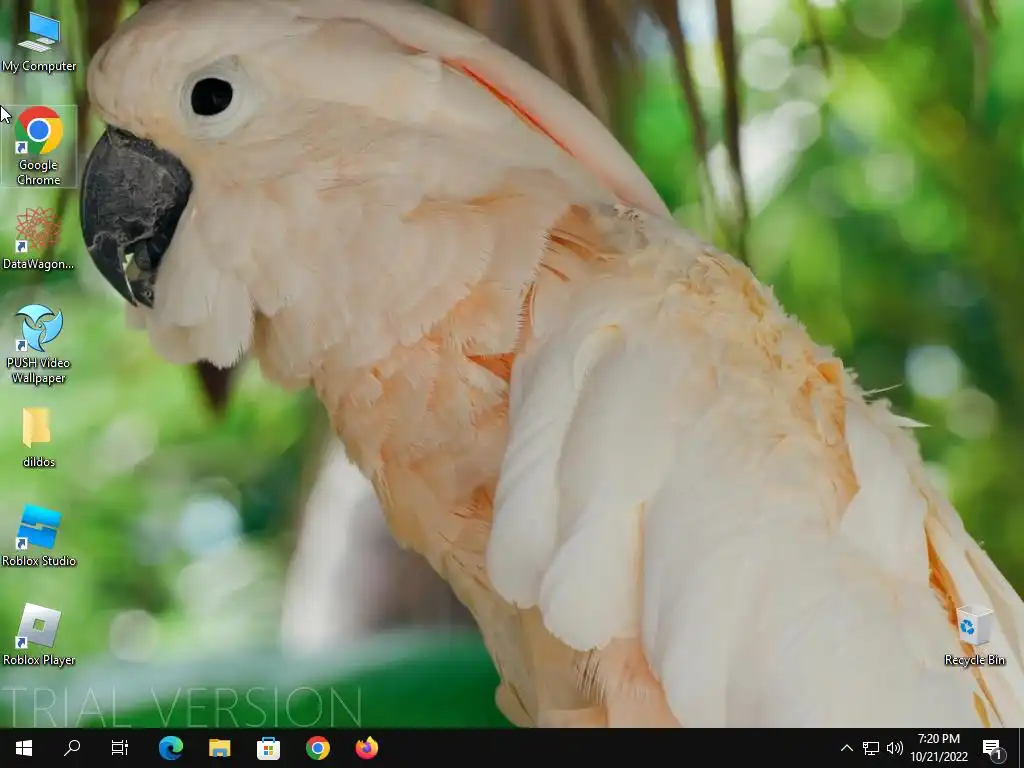
Task: Select the DataWagon desktop shortcut
Action: (39, 238)
